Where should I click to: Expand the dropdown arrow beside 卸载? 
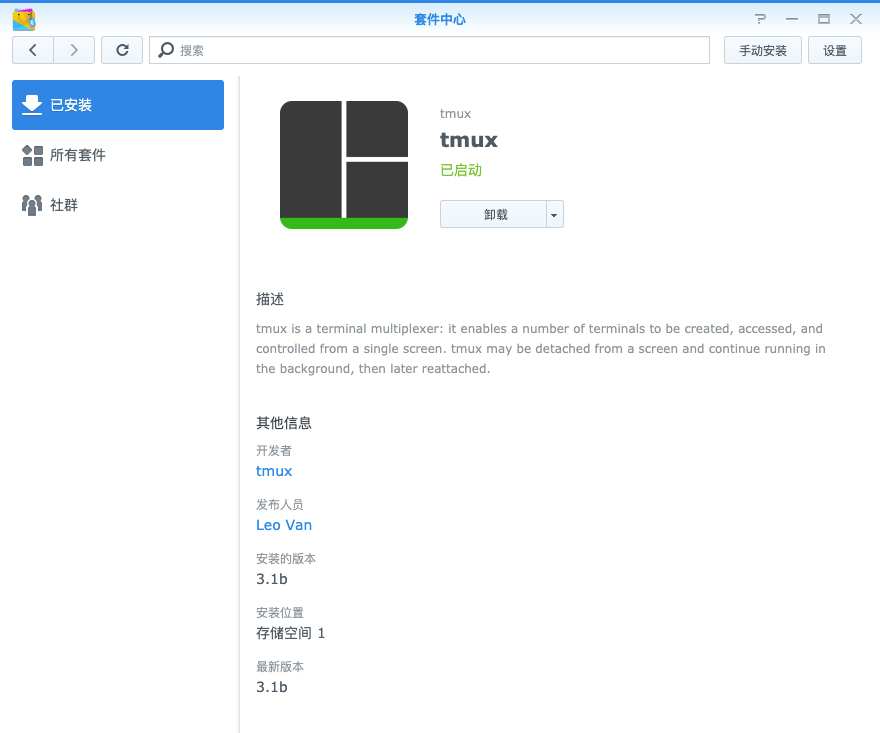[555, 215]
